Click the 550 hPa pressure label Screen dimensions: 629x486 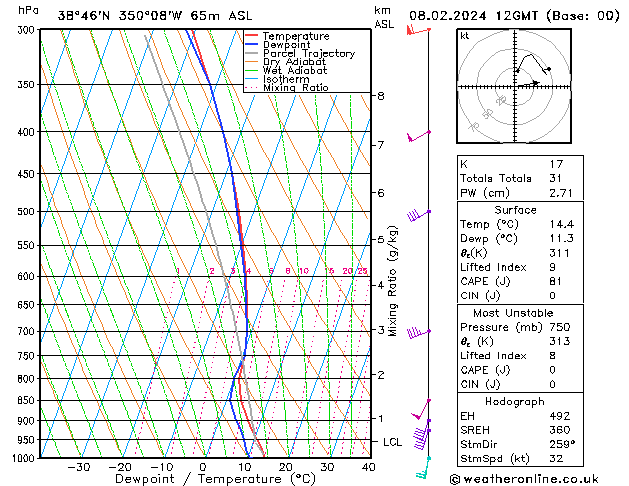tap(28, 245)
